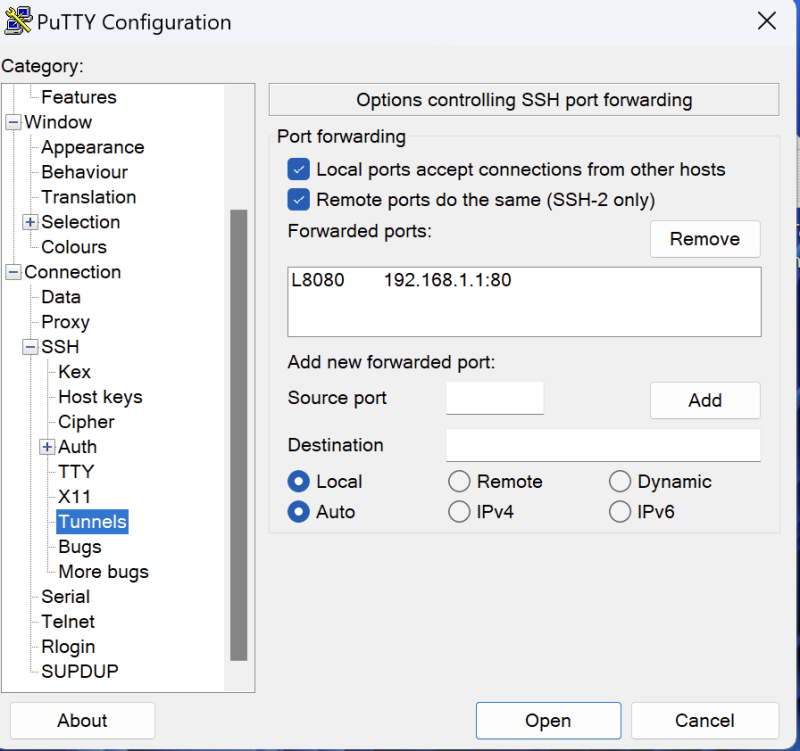800x751 pixels.
Task: Focus the Source port input field
Action: [x=495, y=398]
